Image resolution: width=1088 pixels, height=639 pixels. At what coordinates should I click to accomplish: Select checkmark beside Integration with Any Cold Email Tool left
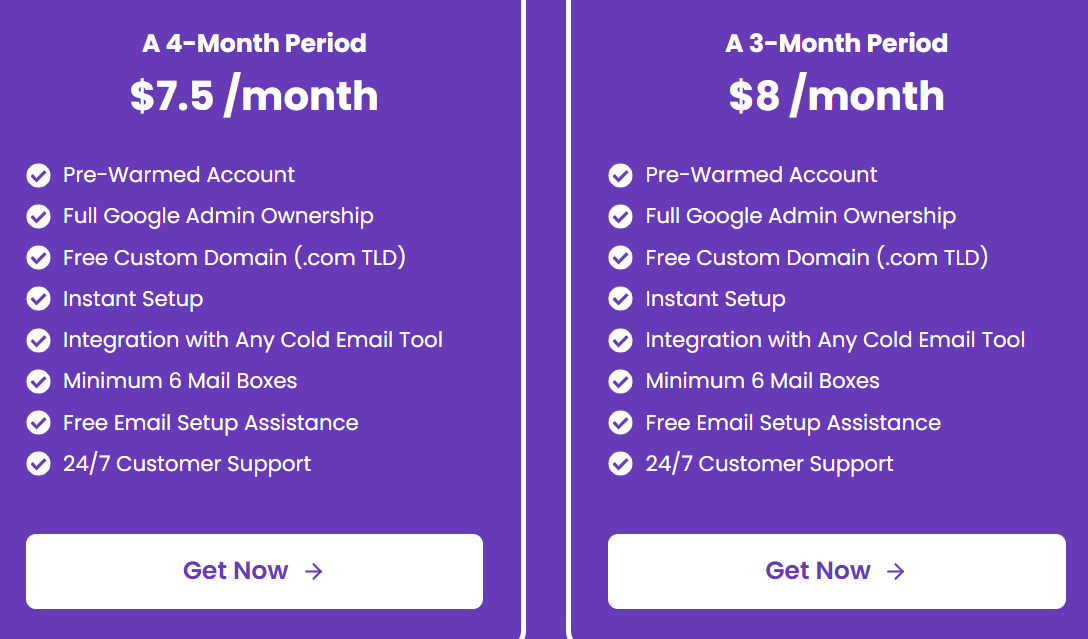(x=38, y=340)
